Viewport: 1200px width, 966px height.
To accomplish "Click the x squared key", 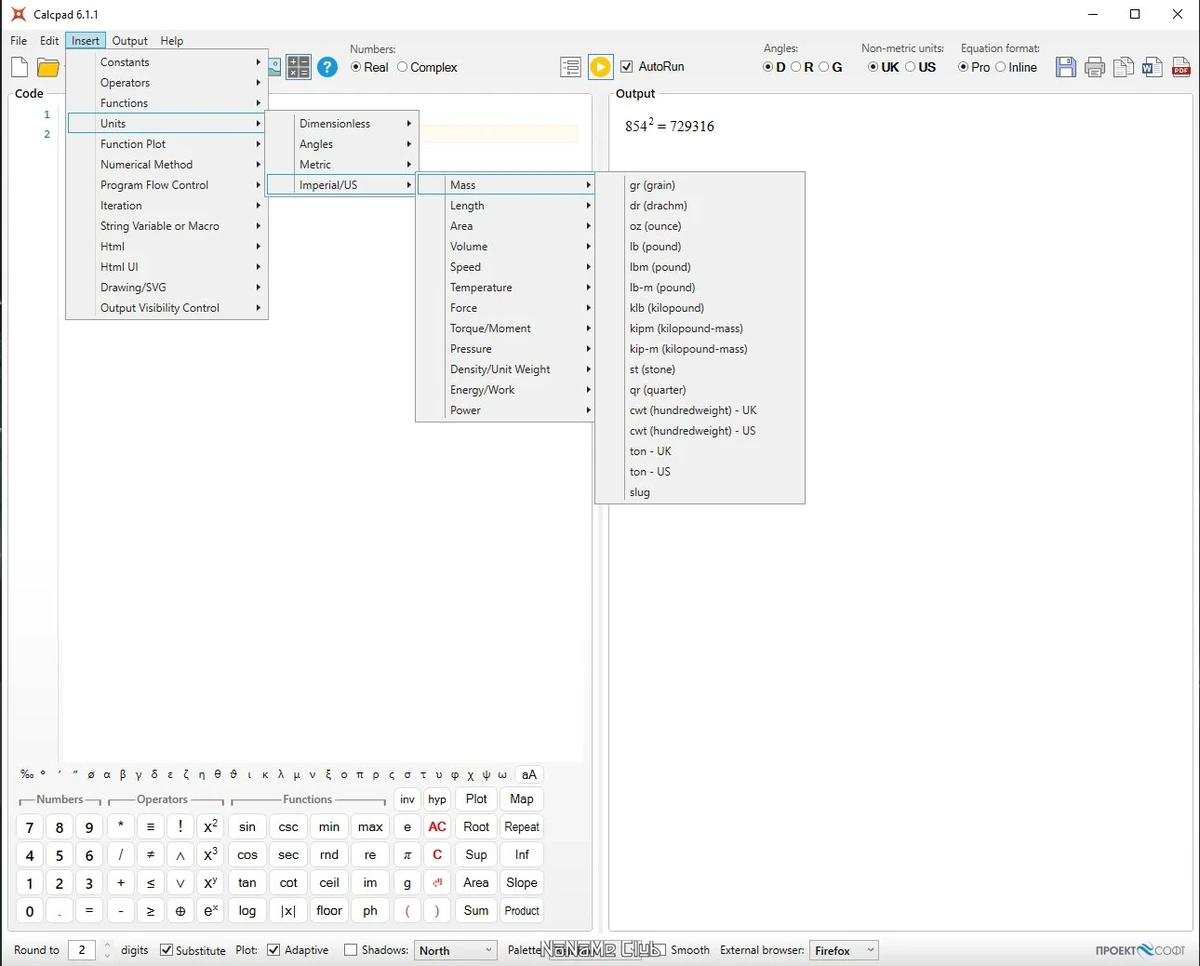I will point(210,827).
